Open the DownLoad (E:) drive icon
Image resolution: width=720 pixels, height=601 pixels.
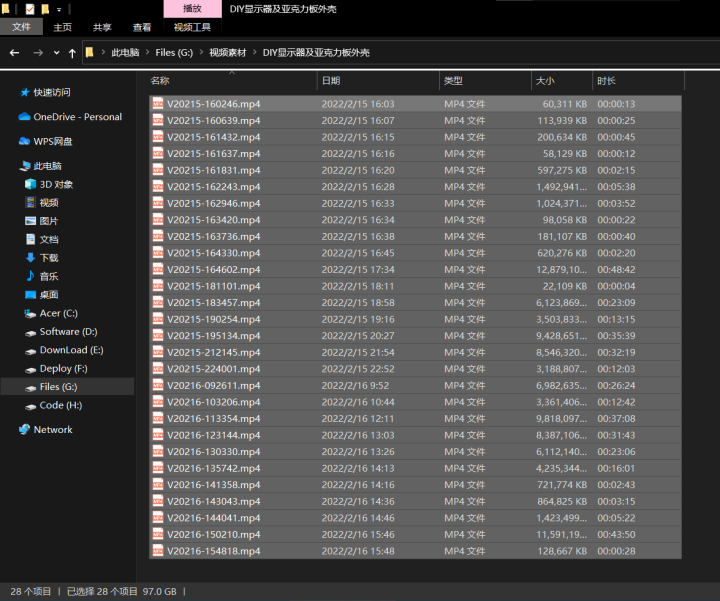click(30, 351)
